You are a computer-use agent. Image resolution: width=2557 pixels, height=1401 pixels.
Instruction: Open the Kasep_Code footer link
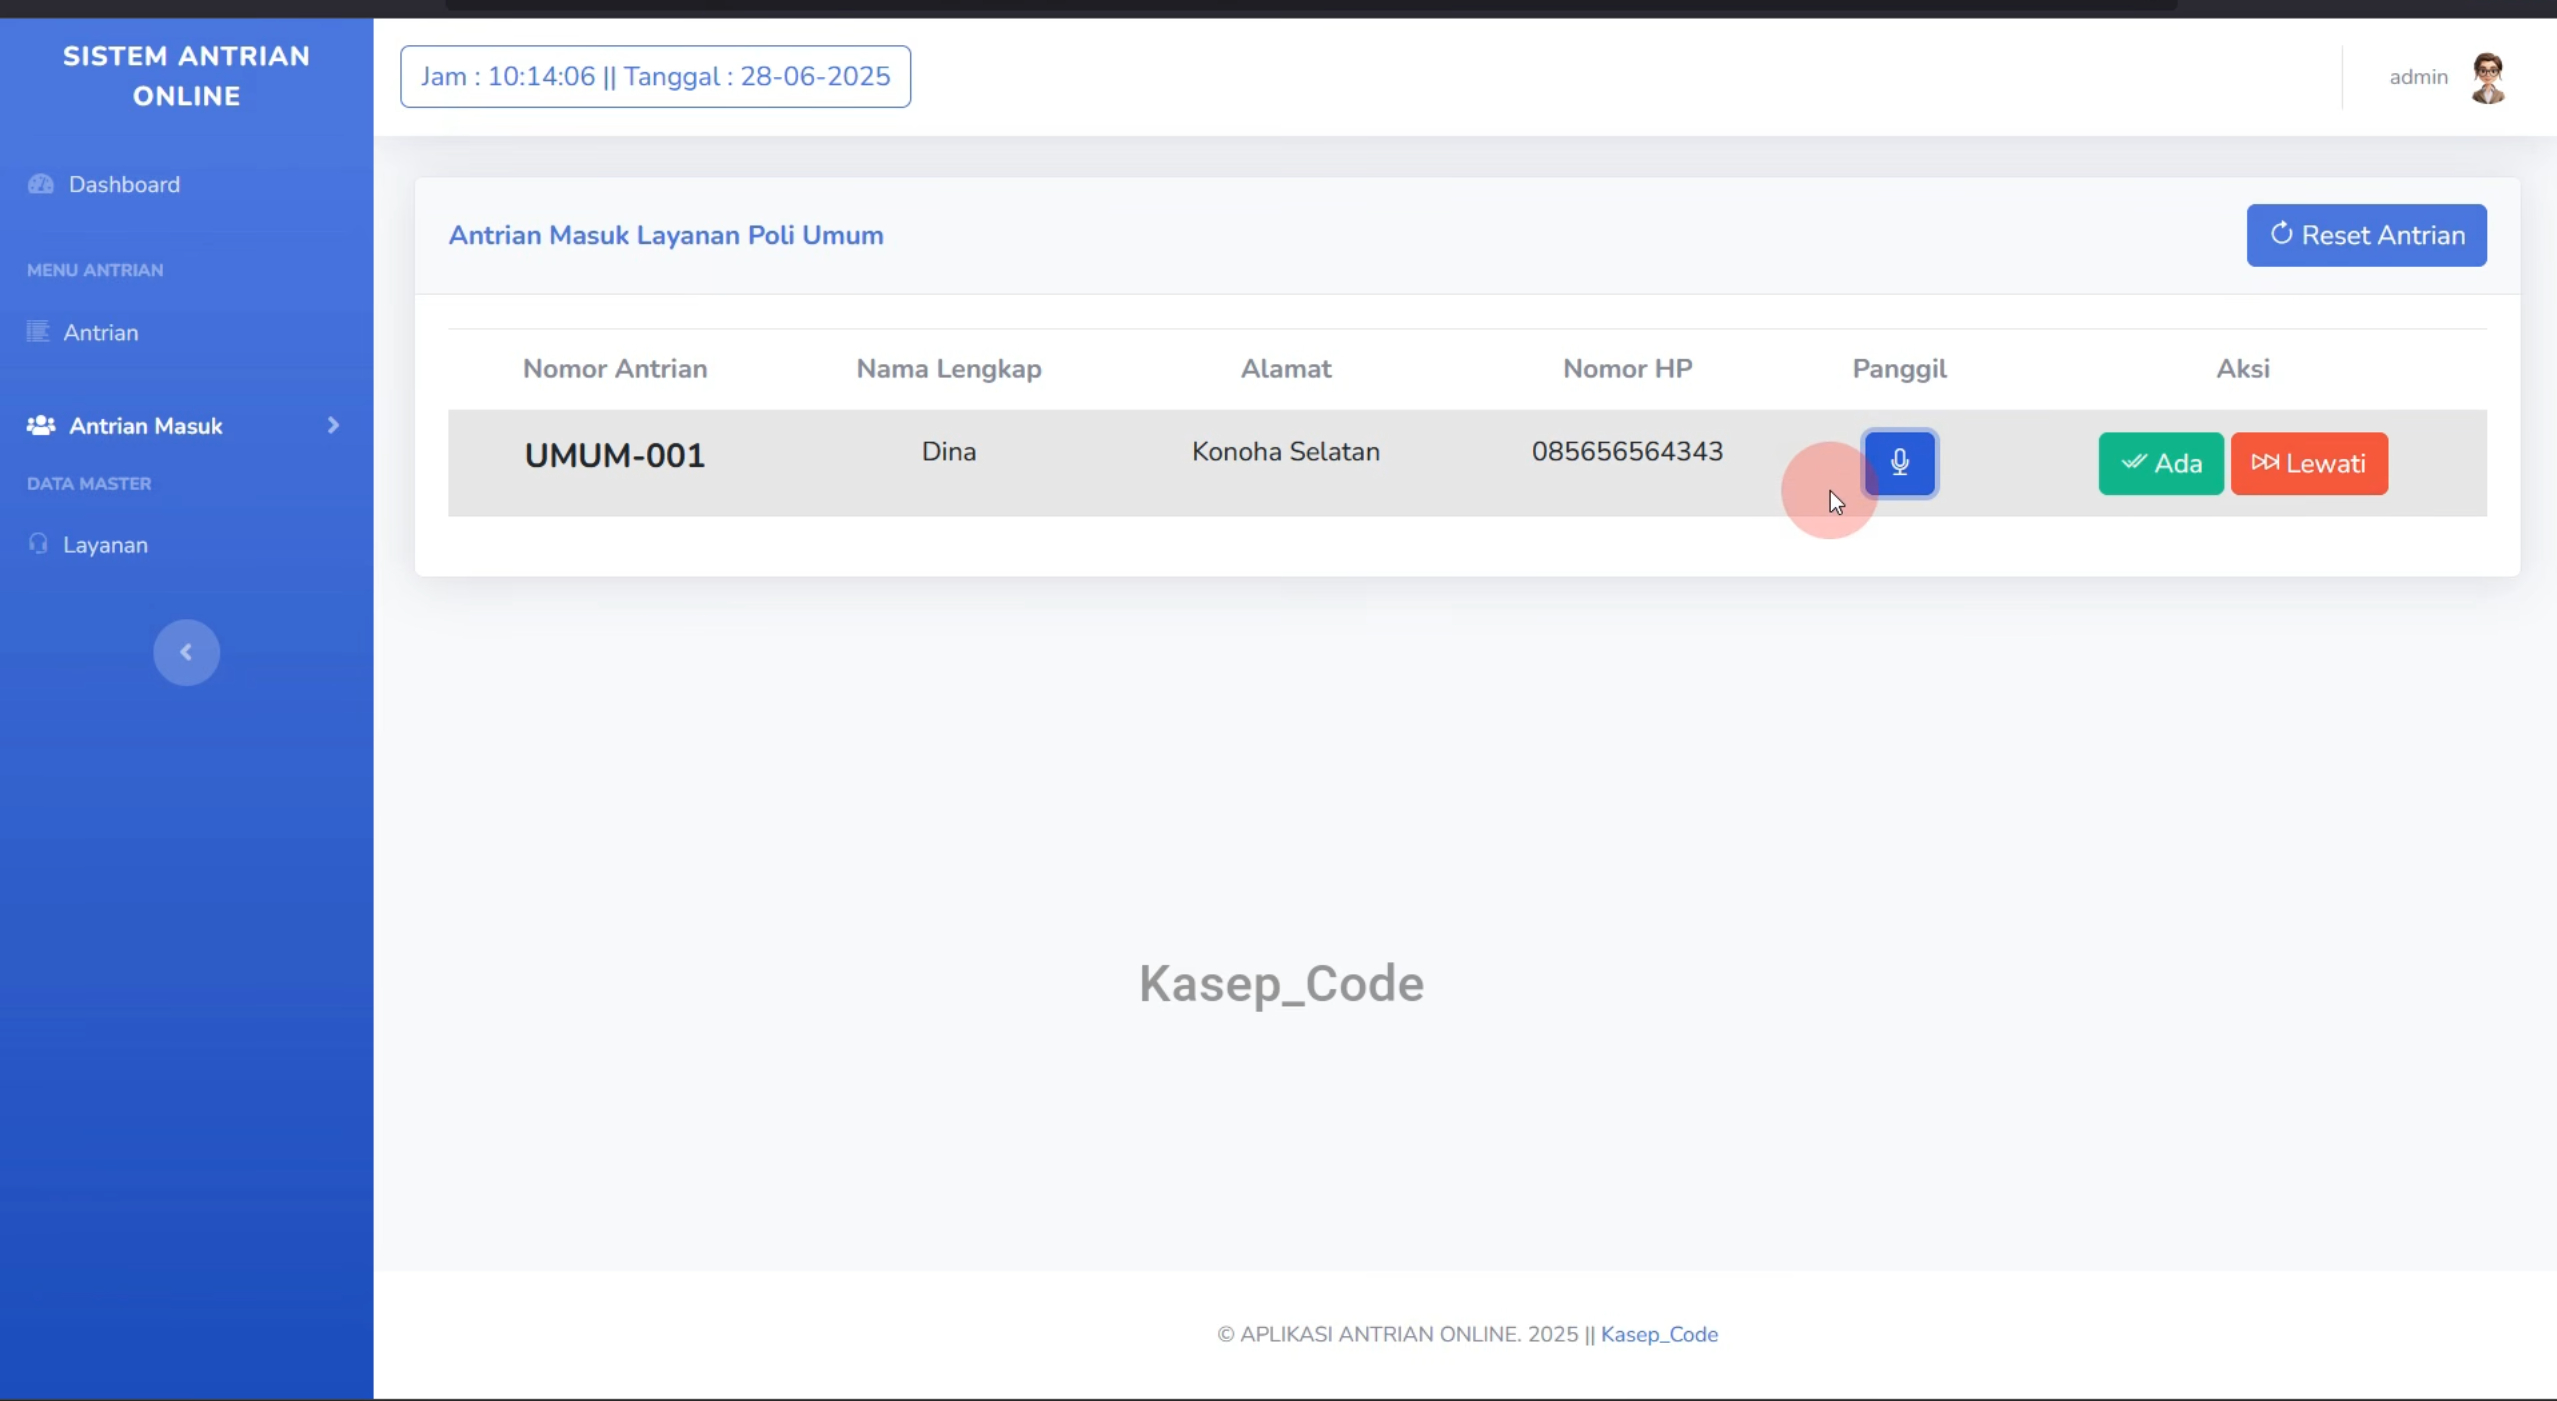pyautogui.click(x=1659, y=1334)
